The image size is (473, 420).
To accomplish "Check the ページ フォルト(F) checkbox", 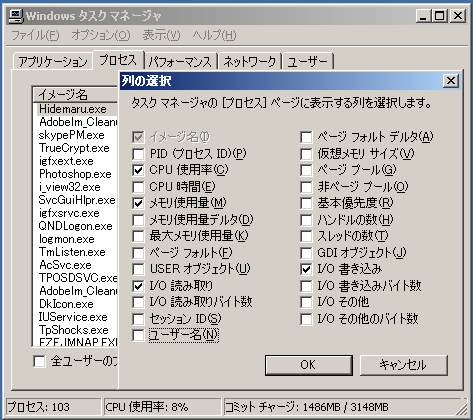I will 138,253.
